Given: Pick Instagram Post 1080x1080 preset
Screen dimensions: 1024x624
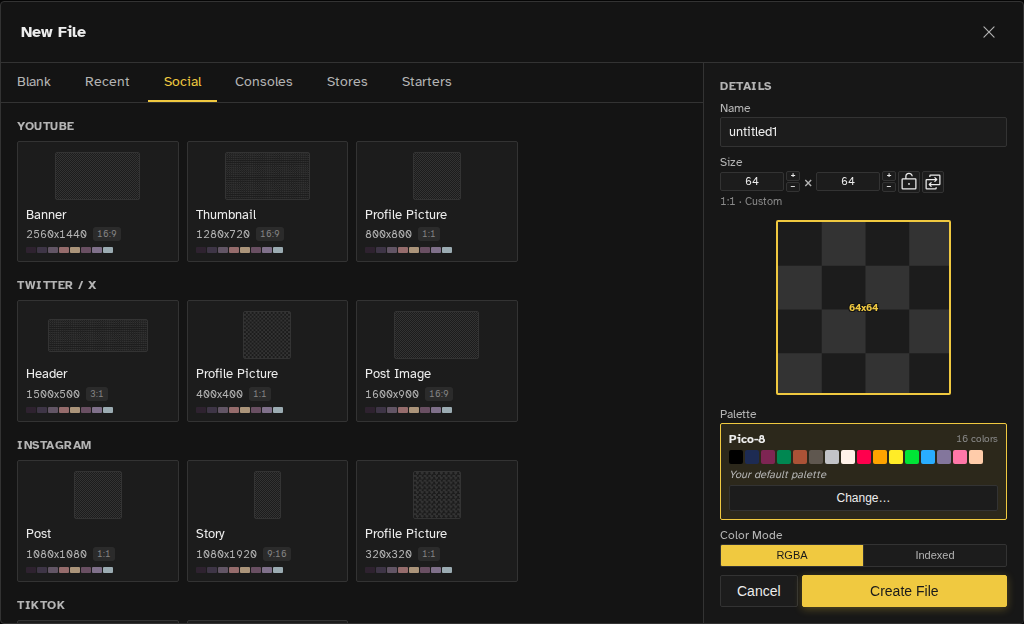Looking at the screenshot, I should [x=98, y=521].
